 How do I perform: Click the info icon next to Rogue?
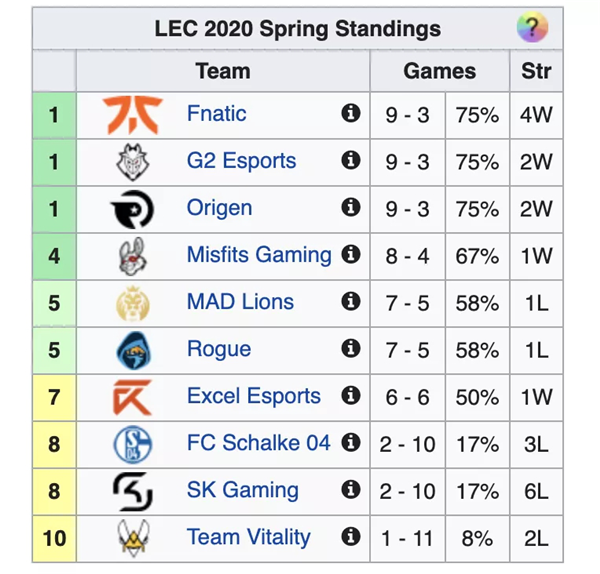click(351, 348)
